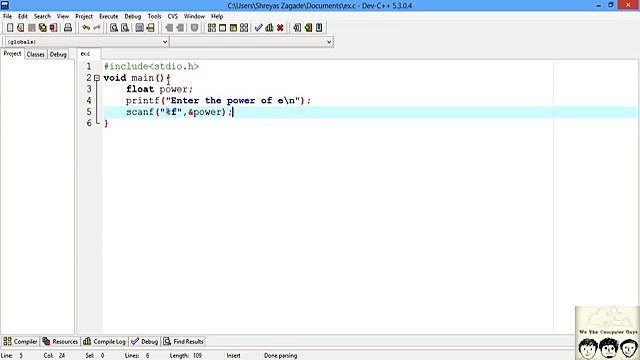Viewport: 640px width, 360px height.
Task: Open the Search menu
Action: [42, 16]
